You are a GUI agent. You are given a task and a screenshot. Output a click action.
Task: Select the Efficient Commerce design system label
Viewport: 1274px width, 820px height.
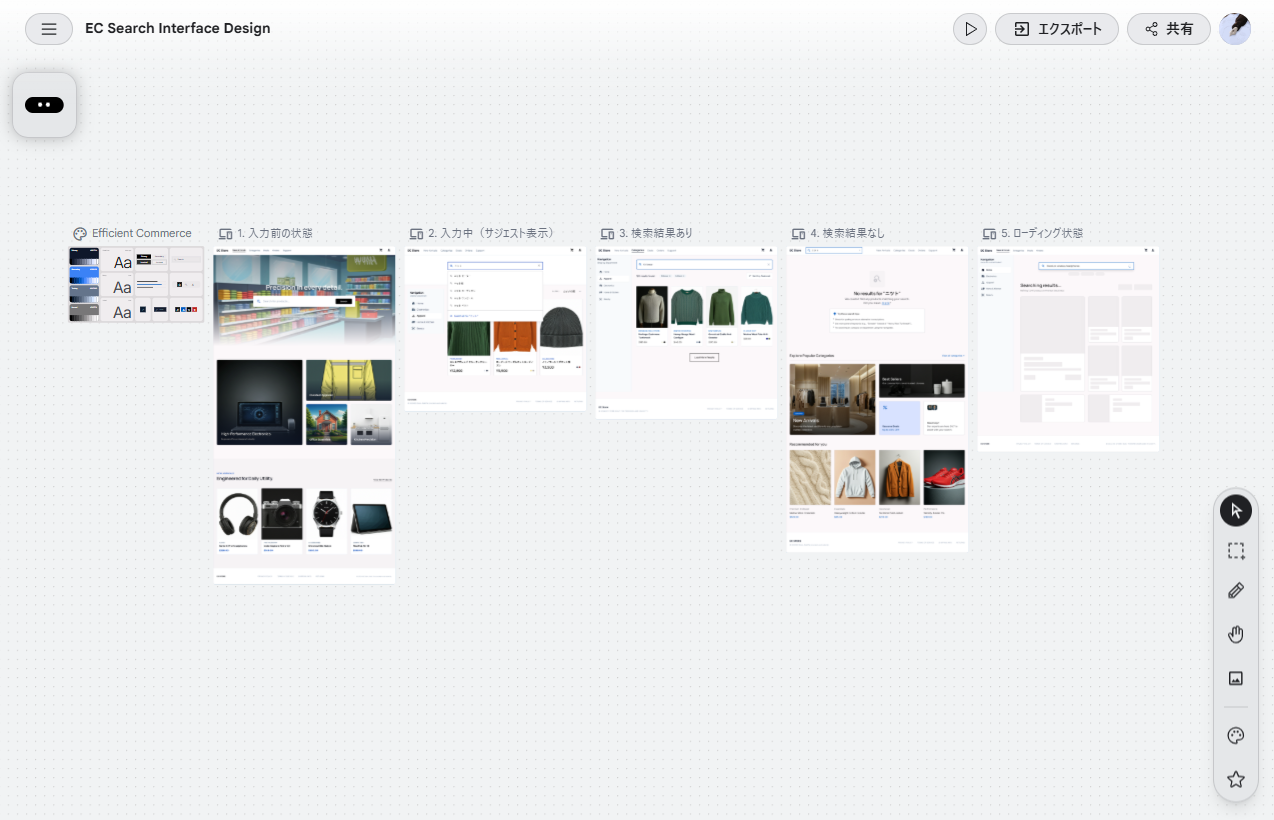[141, 233]
